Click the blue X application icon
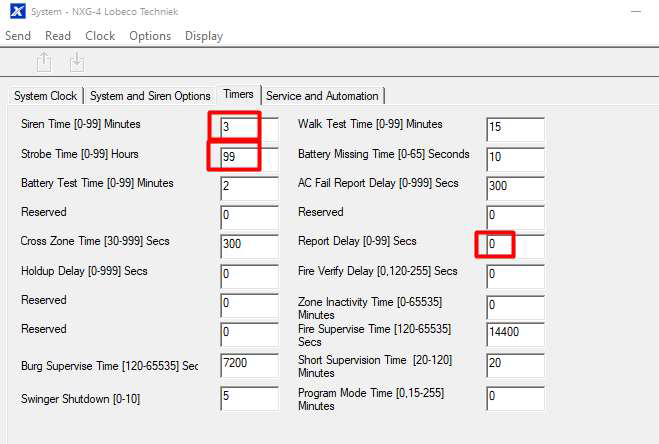Screen dimensions: 659x444 [x=17, y=11]
